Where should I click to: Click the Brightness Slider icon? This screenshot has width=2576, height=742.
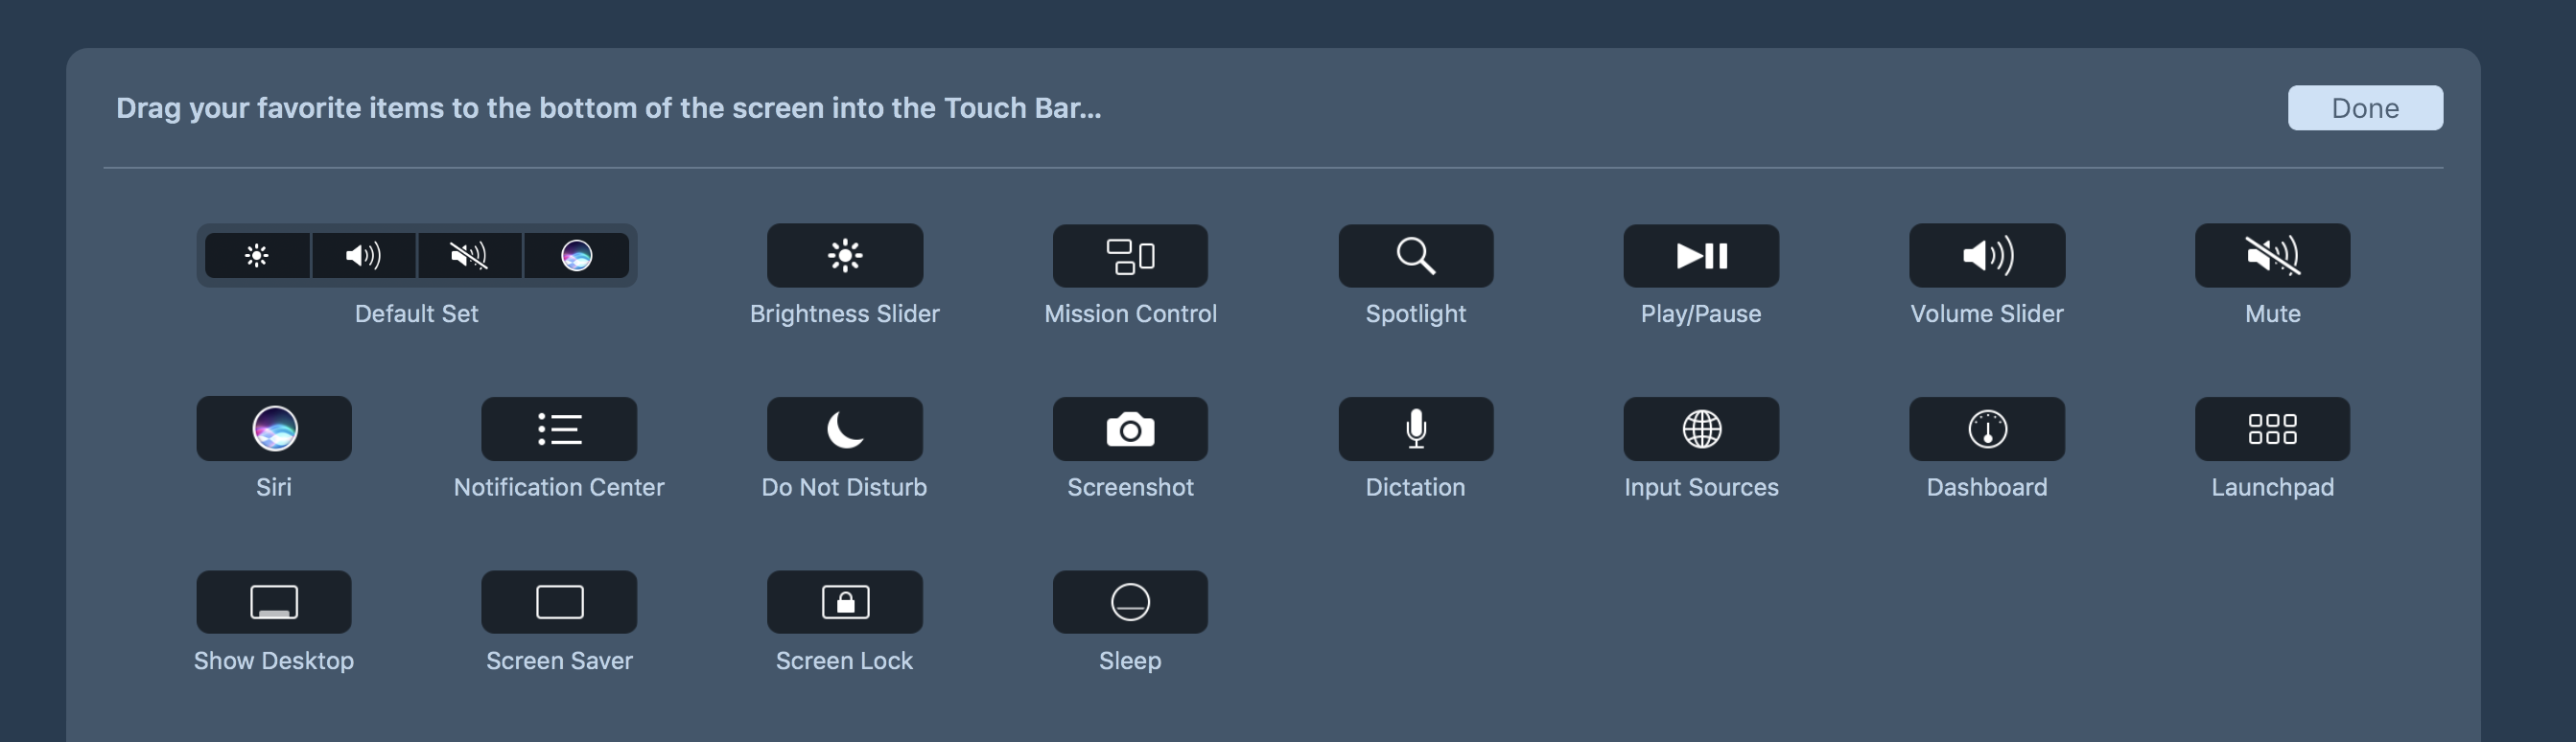click(x=844, y=256)
